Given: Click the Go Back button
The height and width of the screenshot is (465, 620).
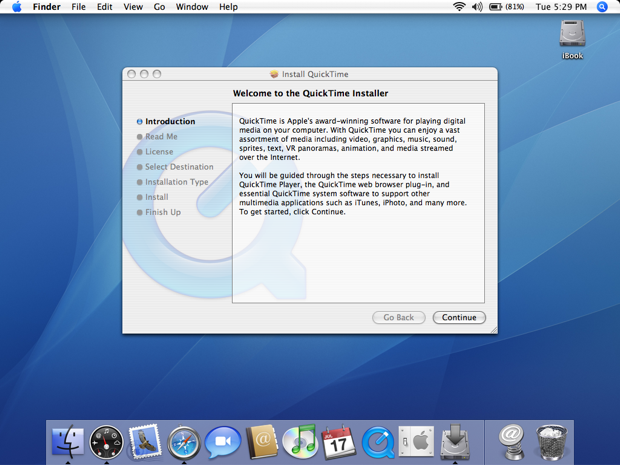Looking at the screenshot, I should (x=399, y=318).
